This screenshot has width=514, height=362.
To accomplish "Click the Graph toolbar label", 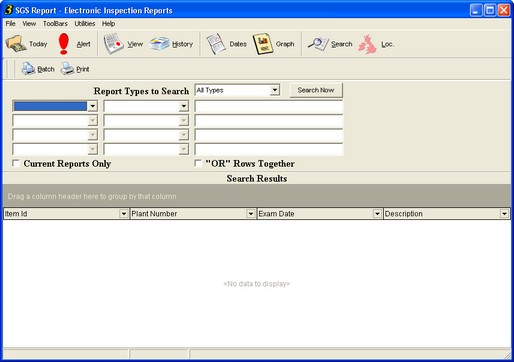I will (285, 44).
